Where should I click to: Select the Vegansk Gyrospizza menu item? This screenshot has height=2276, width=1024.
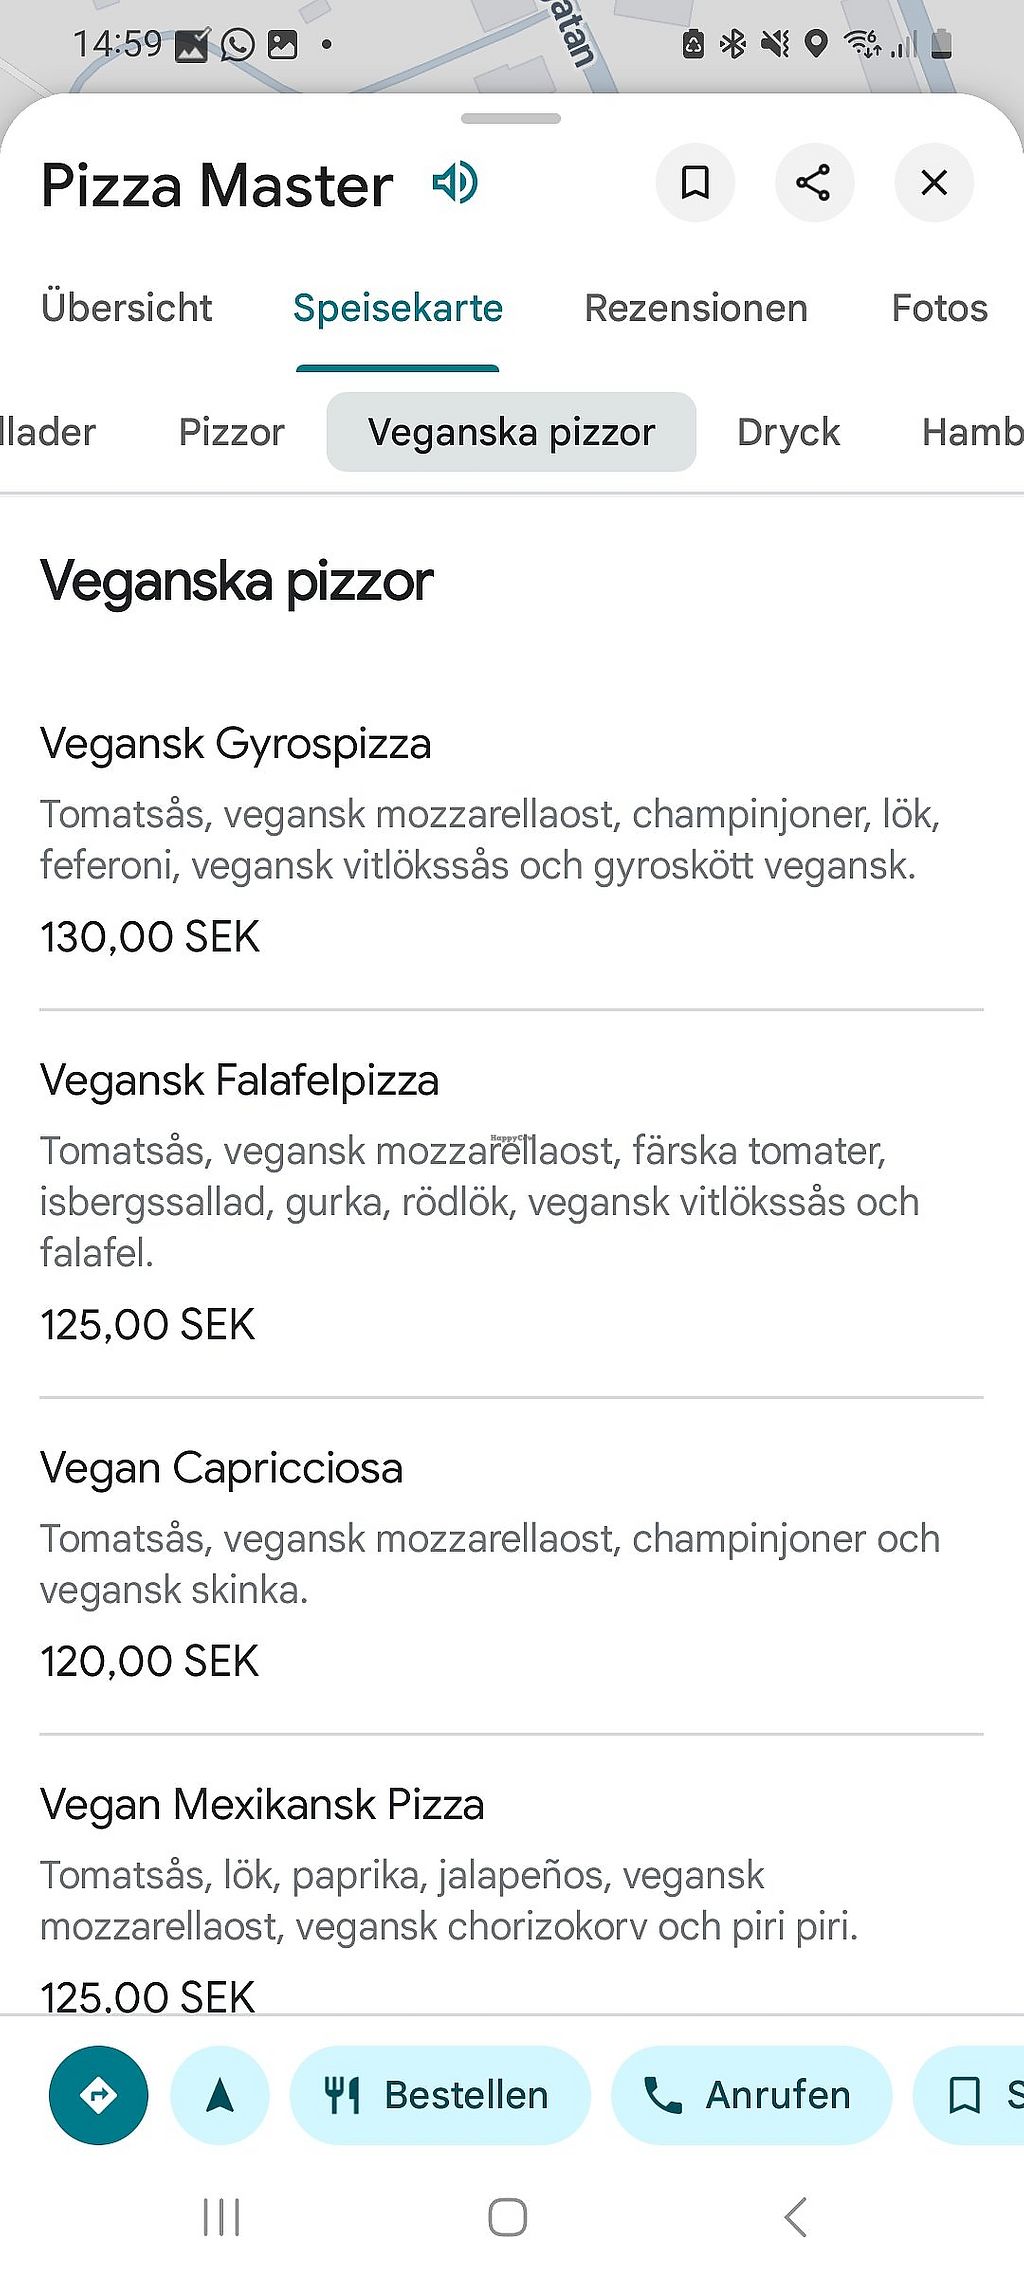(236, 744)
